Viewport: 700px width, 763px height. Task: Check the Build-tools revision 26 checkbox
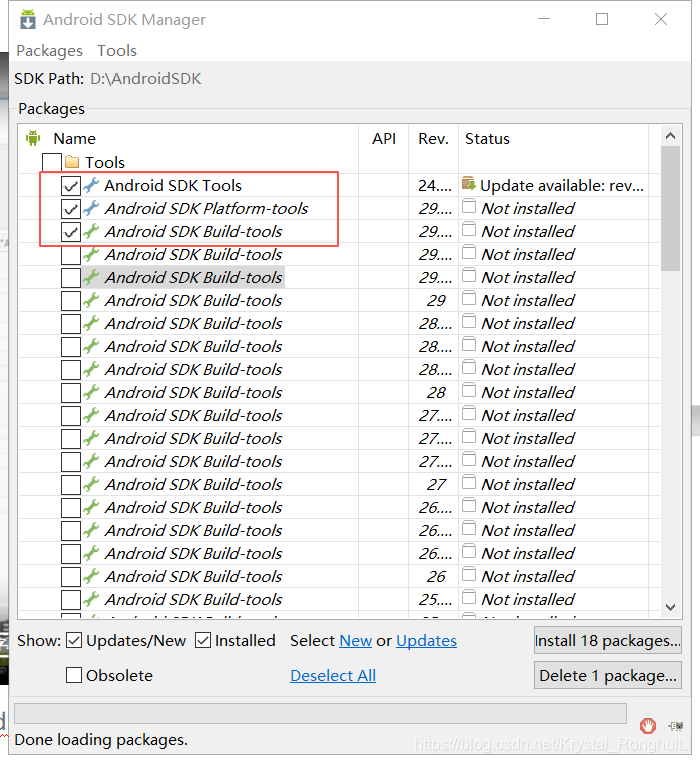pos(71,576)
